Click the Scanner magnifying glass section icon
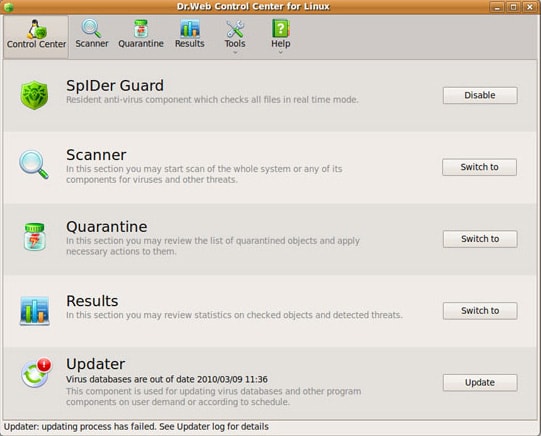 (34, 165)
